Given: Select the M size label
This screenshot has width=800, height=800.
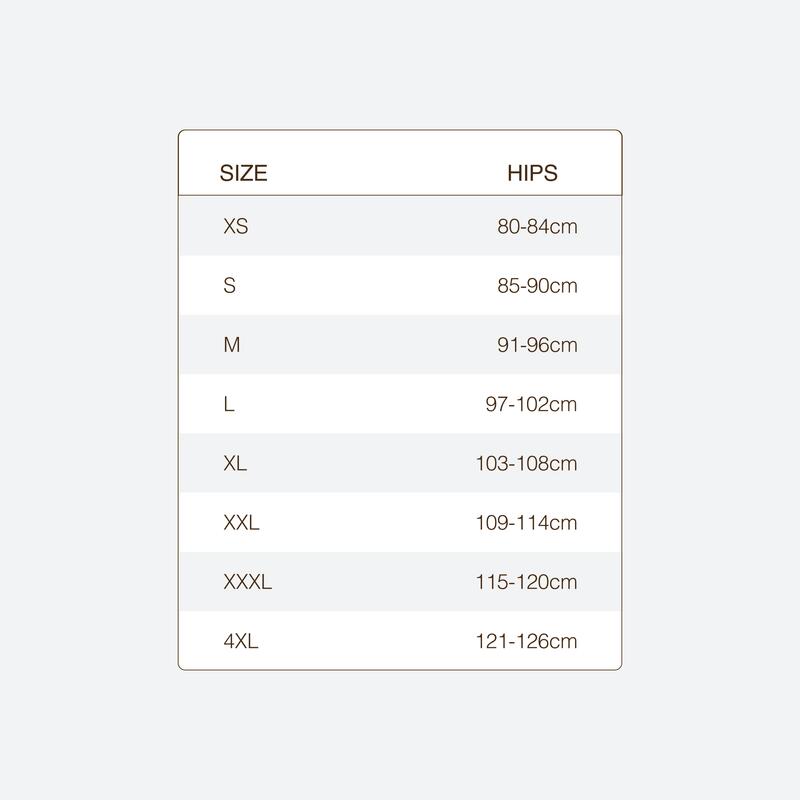Looking at the screenshot, I should point(232,345).
